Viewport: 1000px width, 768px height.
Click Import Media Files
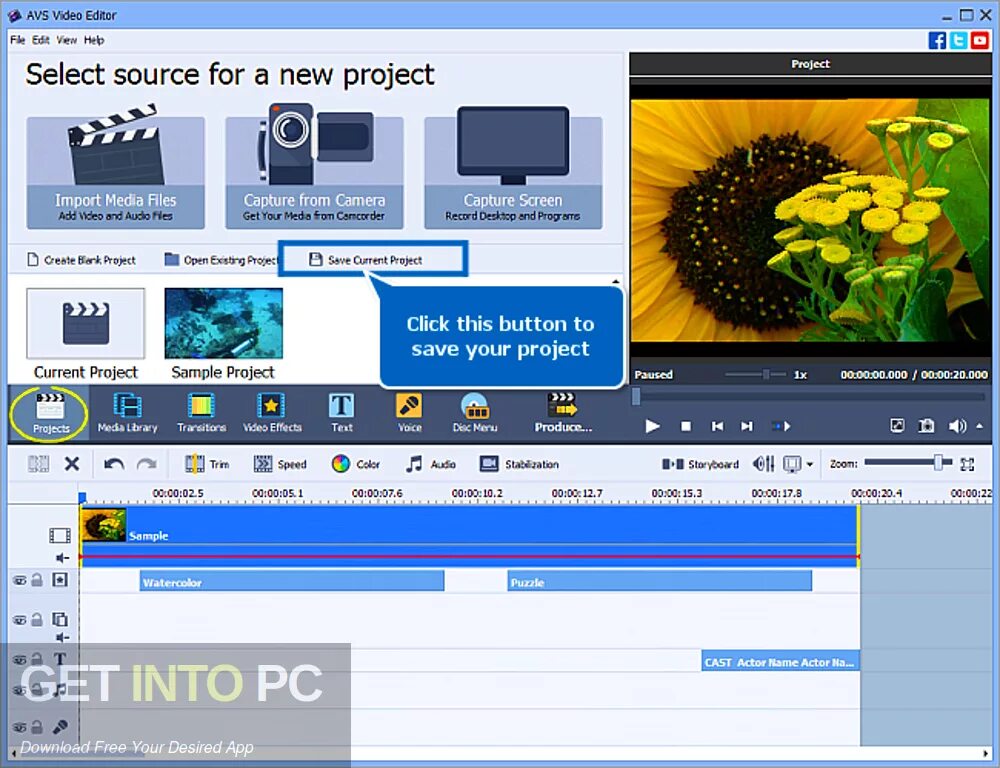click(x=115, y=172)
